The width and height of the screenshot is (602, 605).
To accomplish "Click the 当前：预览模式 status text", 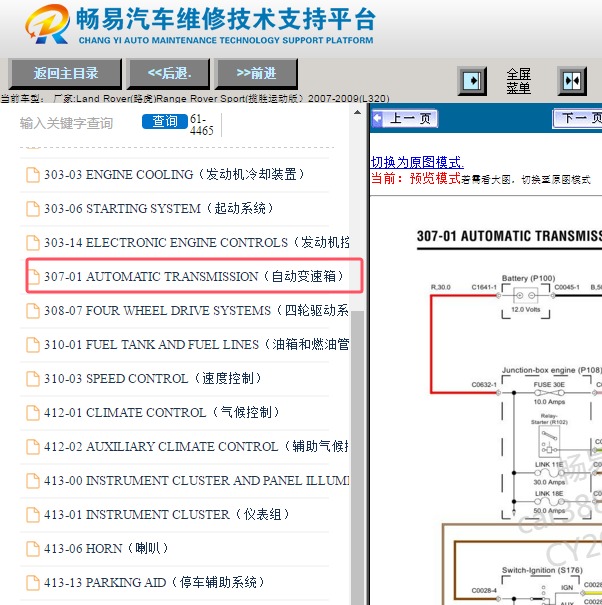I will [416, 178].
